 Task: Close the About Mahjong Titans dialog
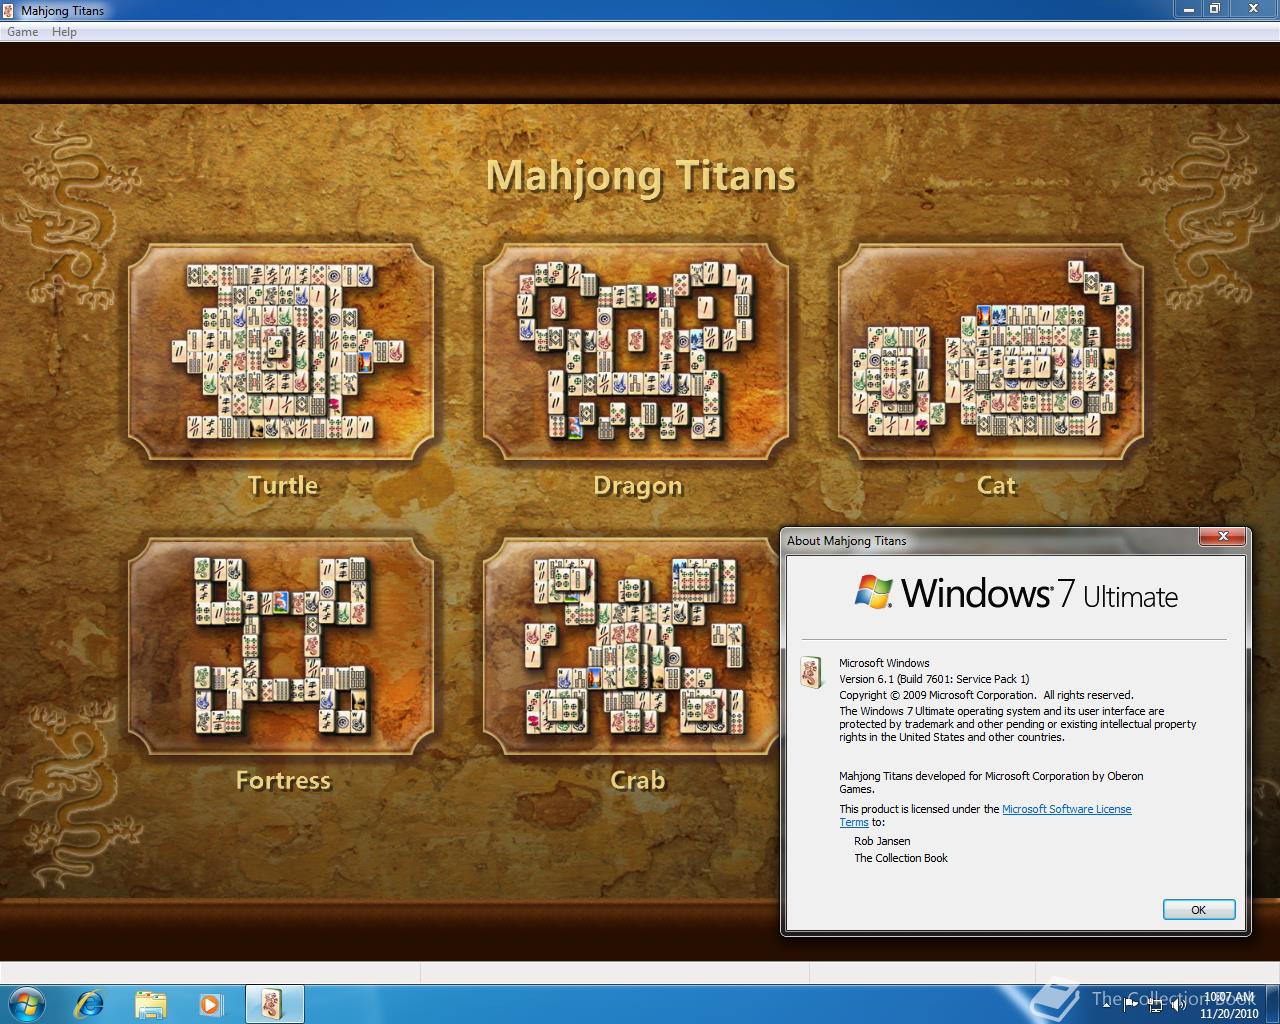(1223, 538)
